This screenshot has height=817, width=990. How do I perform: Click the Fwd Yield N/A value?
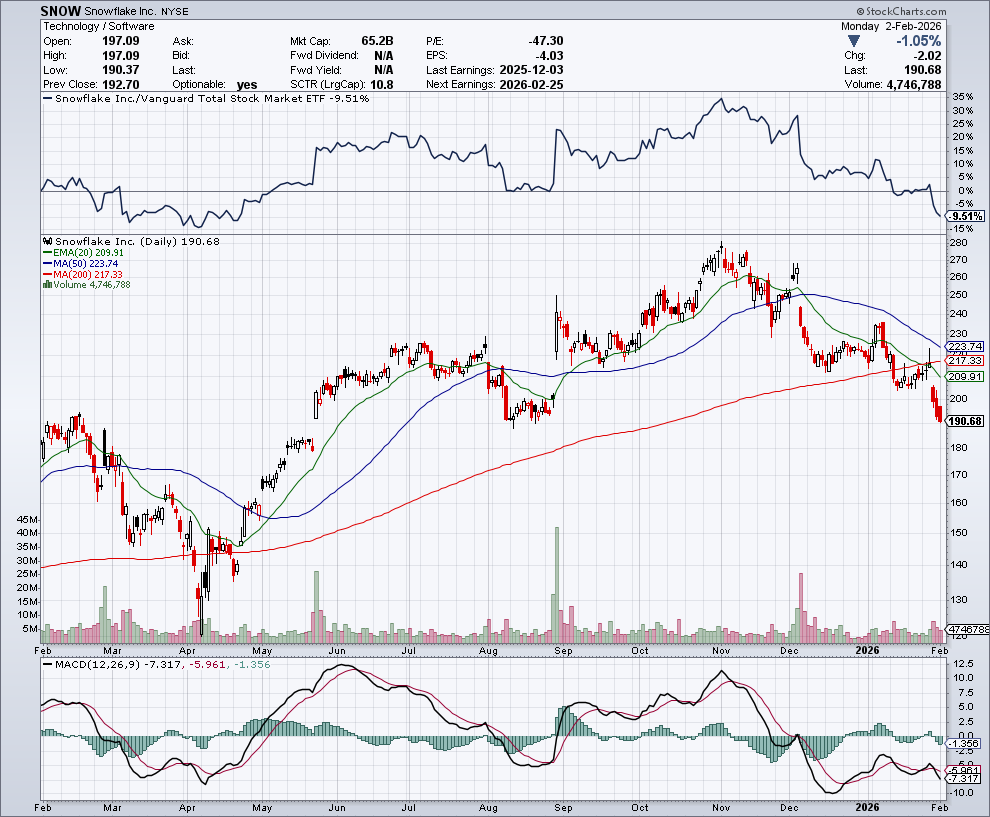coord(383,70)
